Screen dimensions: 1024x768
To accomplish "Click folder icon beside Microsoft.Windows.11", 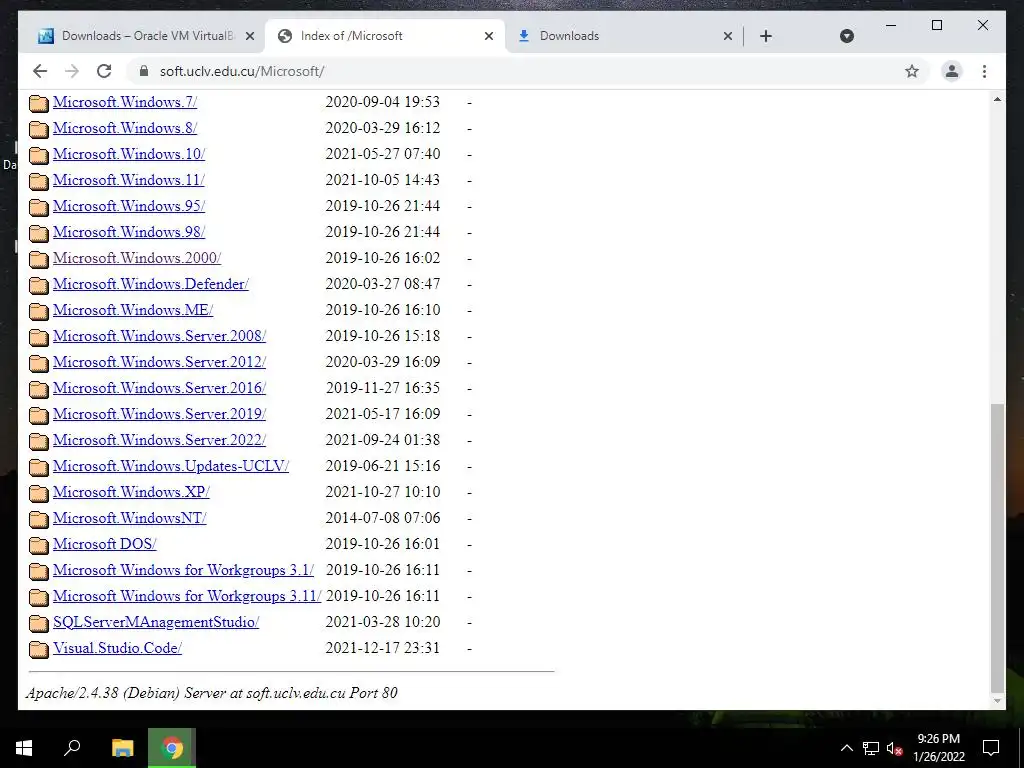I will coord(39,181).
